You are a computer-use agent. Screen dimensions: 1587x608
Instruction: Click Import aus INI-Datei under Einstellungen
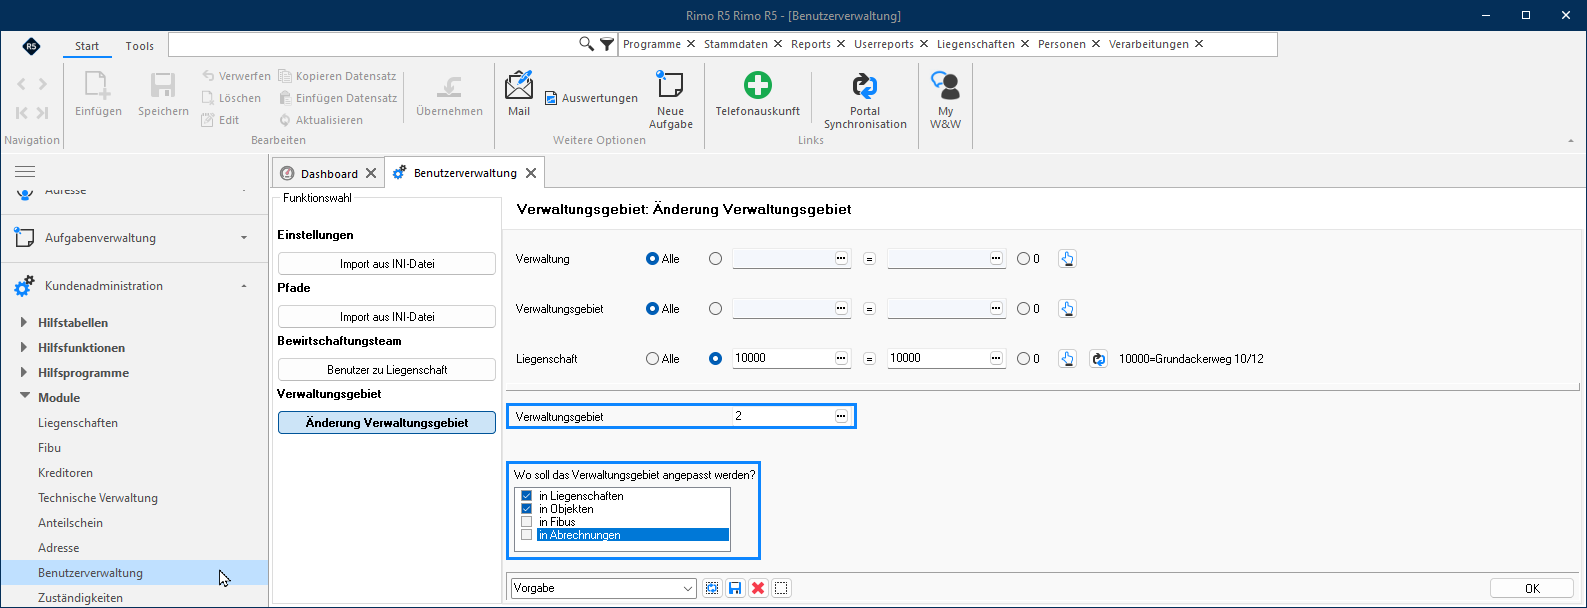[387, 264]
